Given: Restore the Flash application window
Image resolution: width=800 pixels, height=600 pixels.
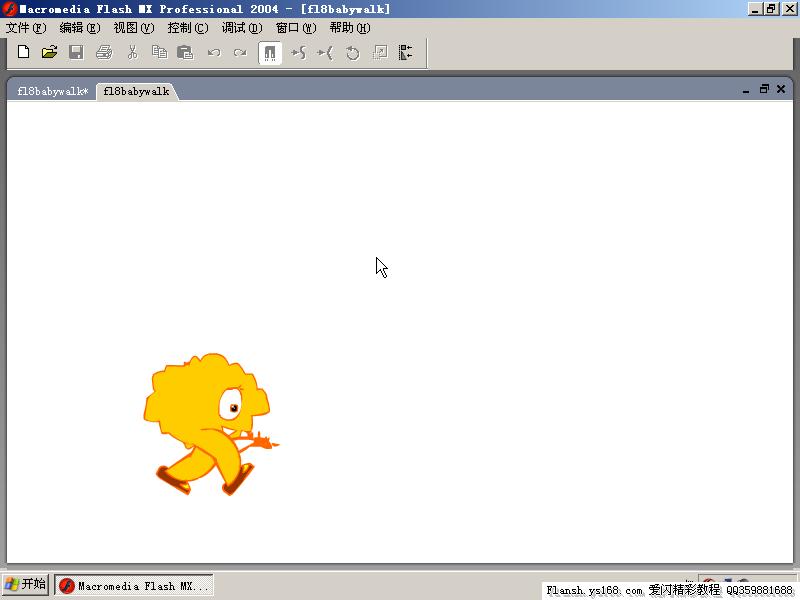Looking at the screenshot, I should click(x=771, y=9).
